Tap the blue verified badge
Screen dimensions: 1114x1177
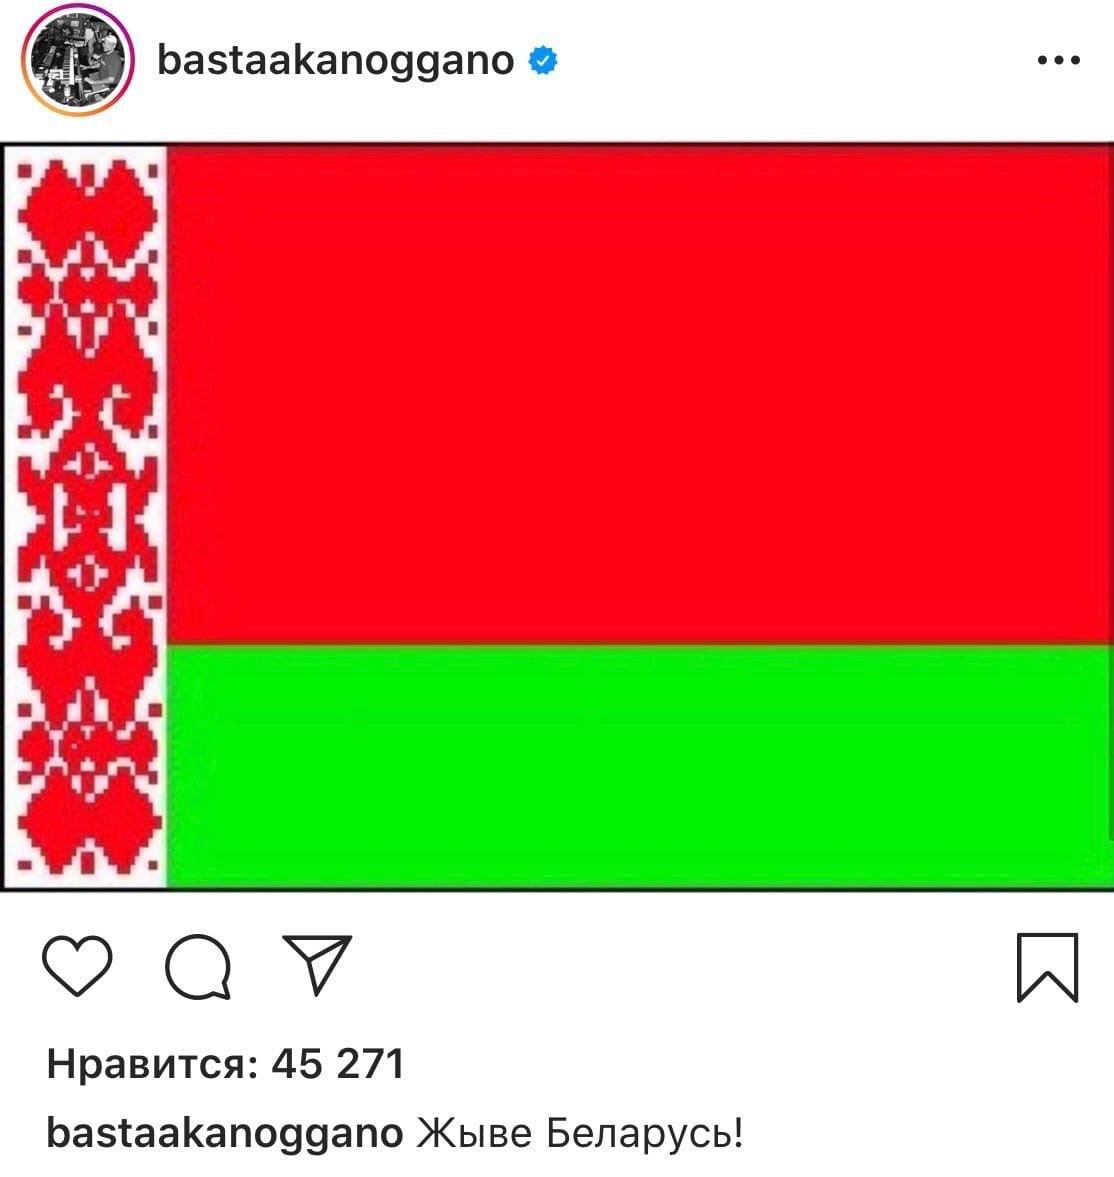[x=543, y=61]
